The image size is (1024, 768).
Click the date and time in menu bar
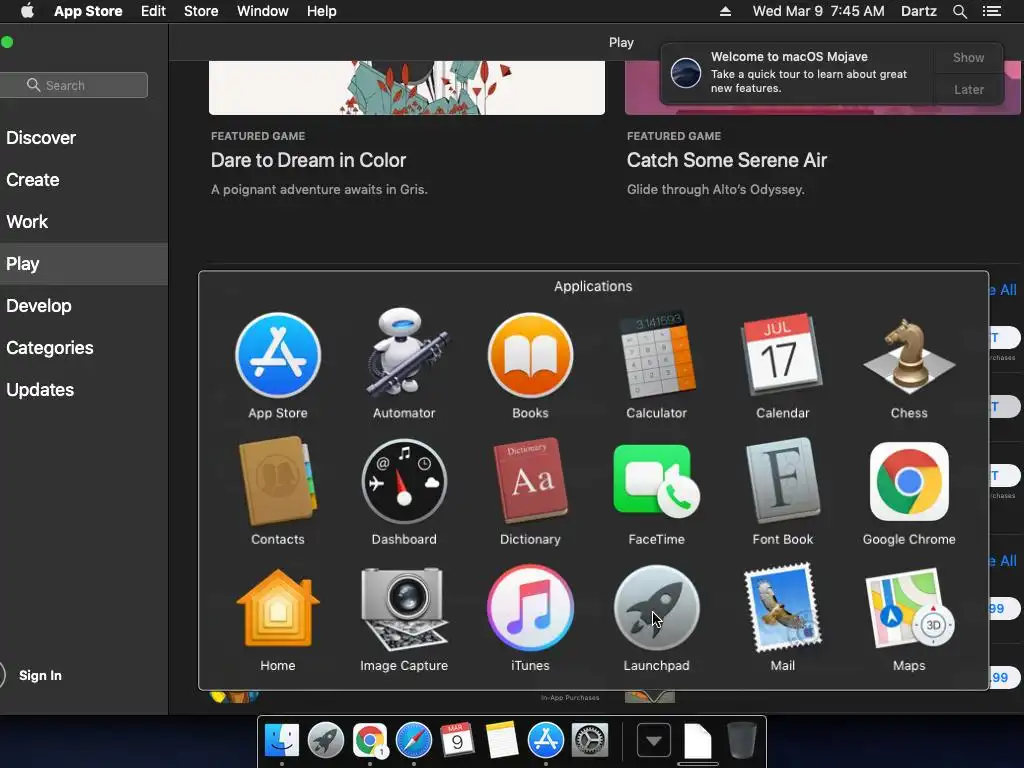(x=818, y=11)
